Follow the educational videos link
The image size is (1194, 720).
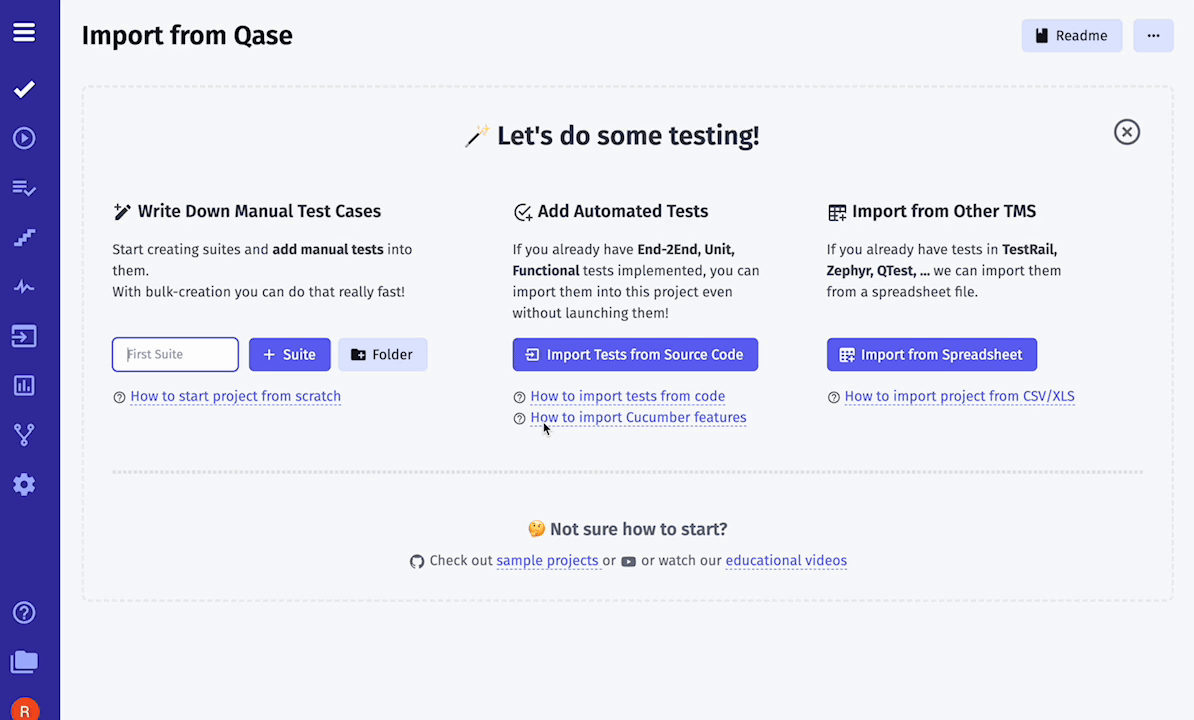786,561
